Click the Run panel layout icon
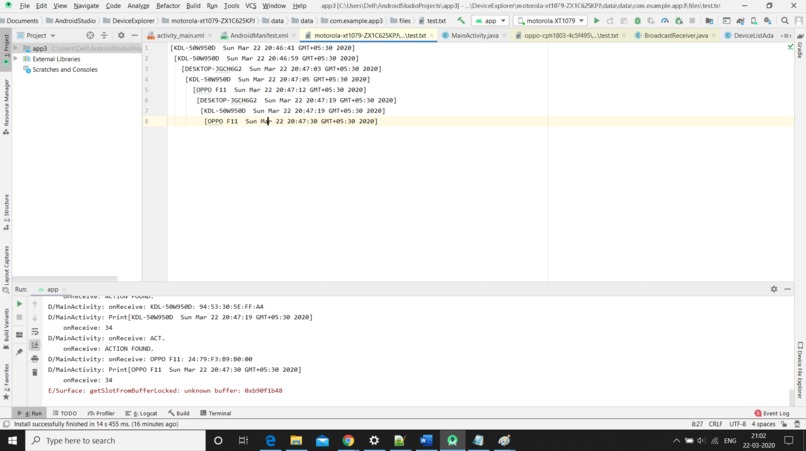 click(x=19, y=335)
